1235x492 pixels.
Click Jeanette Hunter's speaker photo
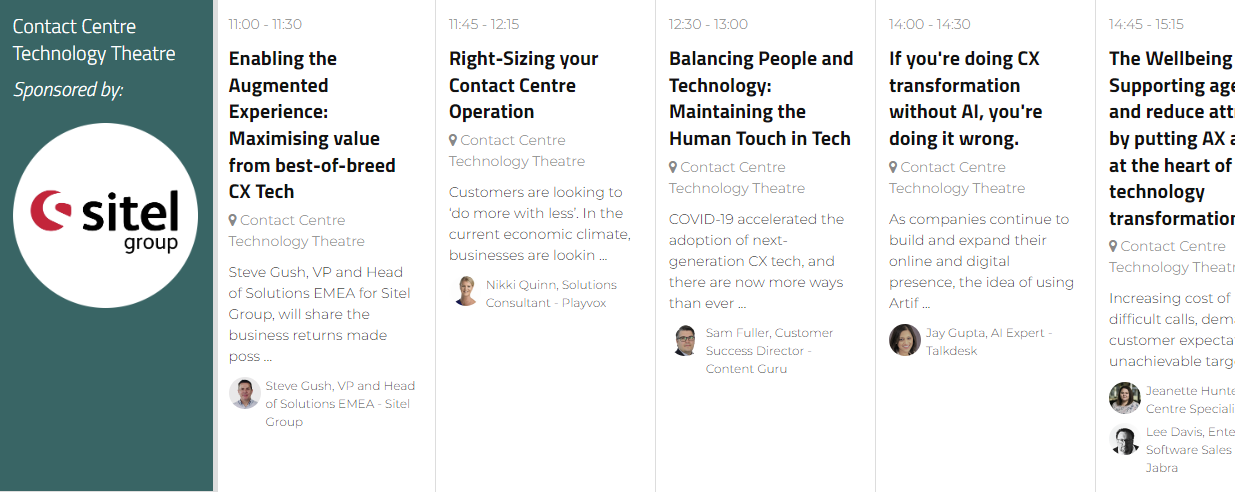(1125, 398)
